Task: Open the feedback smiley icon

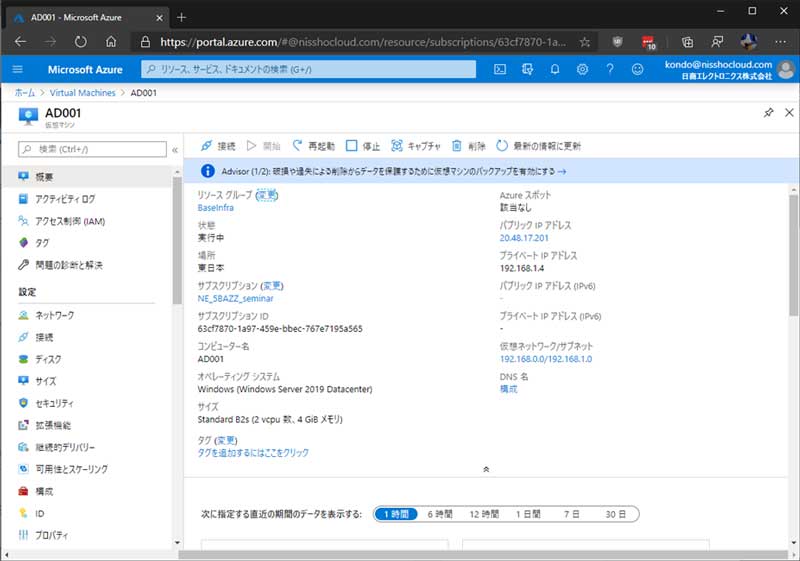Action: click(637, 69)
